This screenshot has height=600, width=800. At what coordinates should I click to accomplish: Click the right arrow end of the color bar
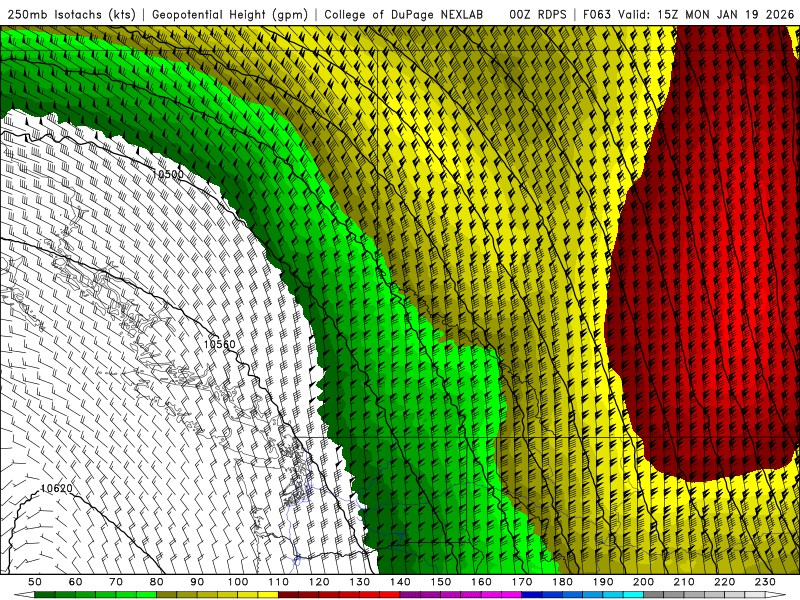[x=776, y=595]
